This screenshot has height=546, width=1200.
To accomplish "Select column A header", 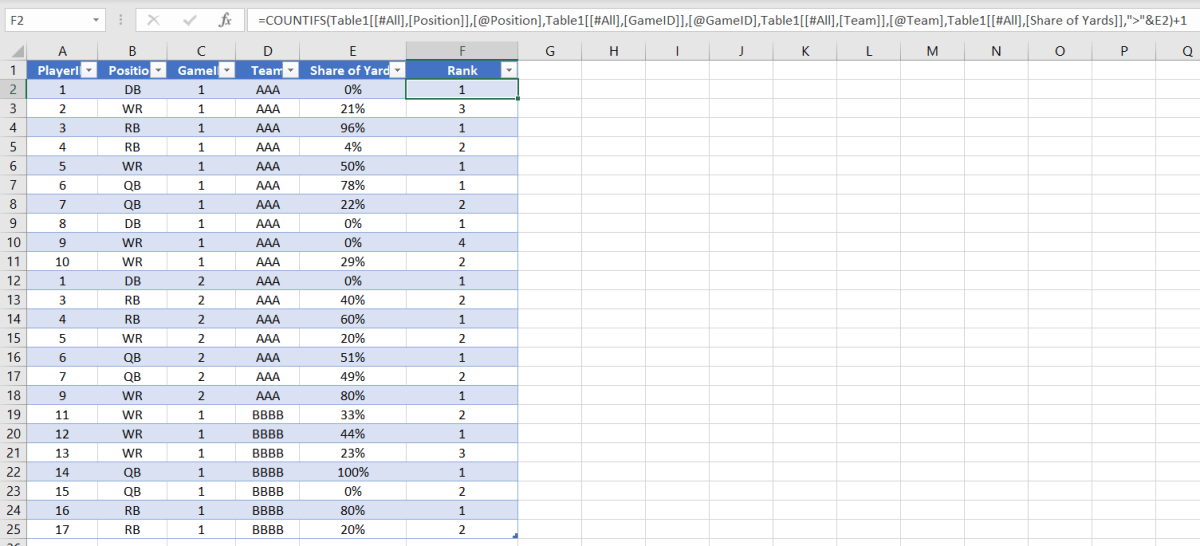I will (62, 51).
